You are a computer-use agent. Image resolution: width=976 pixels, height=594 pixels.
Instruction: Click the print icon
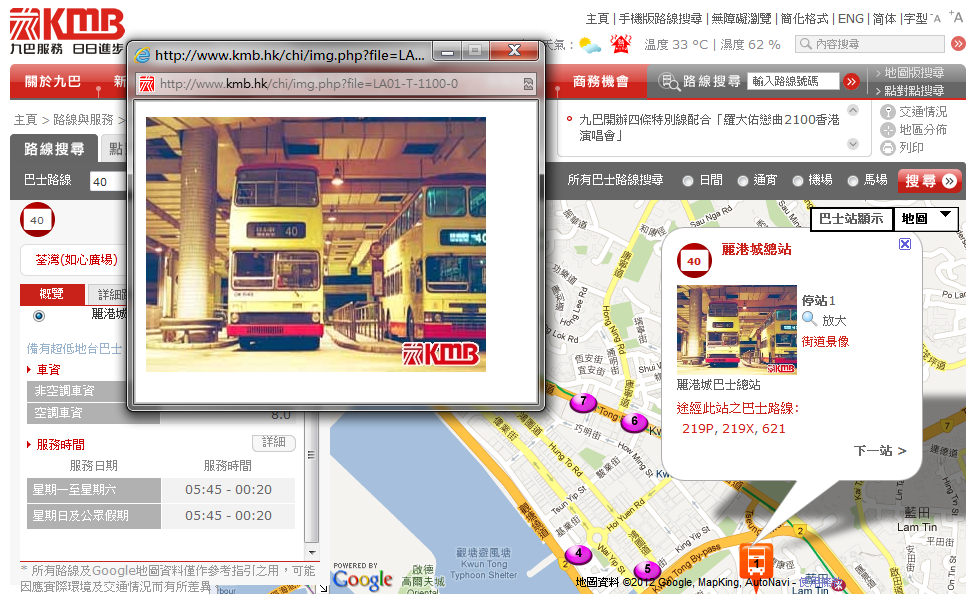(x=888, y=148)
